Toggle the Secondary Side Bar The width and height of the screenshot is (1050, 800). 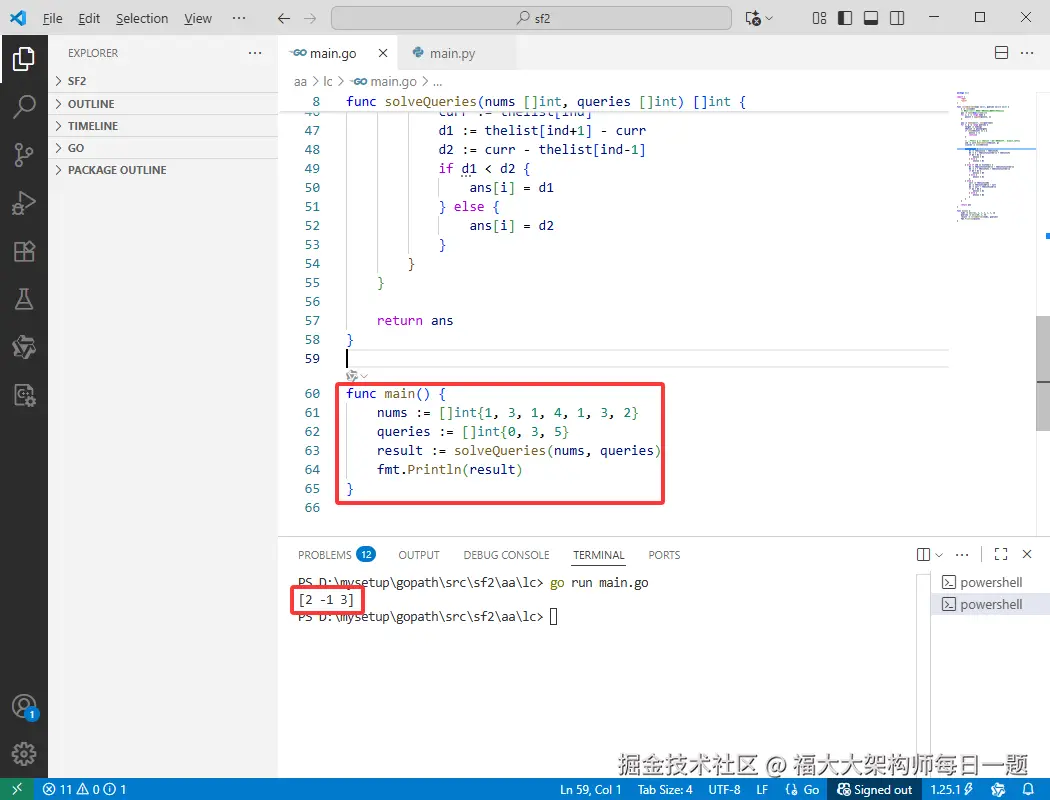point(897,18)
